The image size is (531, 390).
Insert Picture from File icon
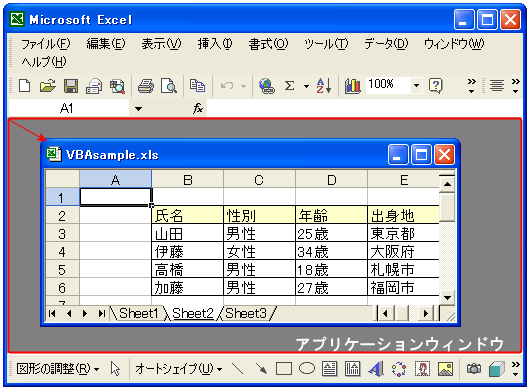pyautogui.click(x=445, y=369)
